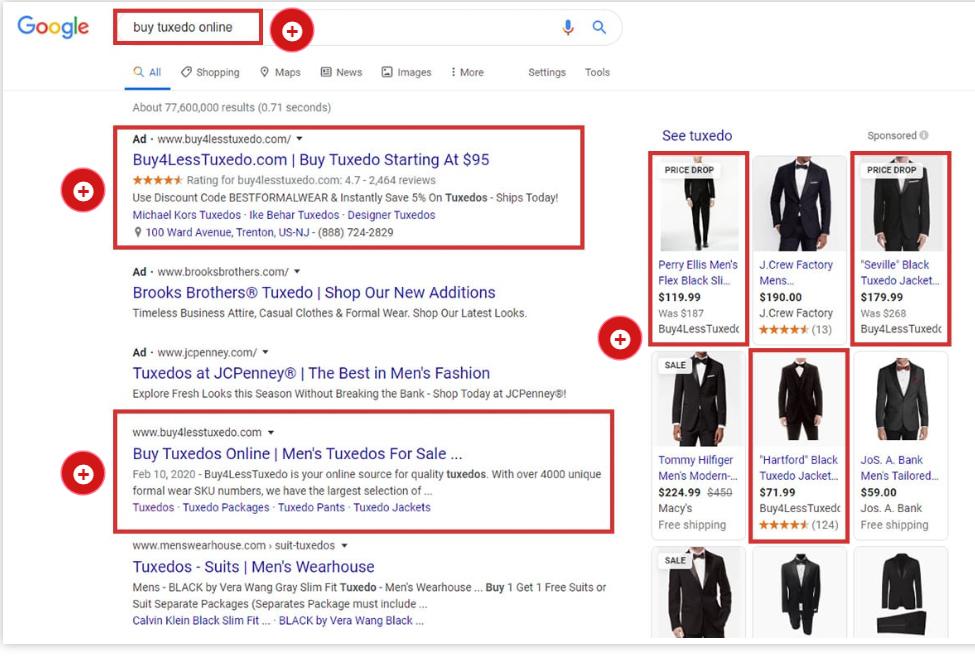Open Tommy Hilfiger Men's Modern title link

(x=698, y=468)
